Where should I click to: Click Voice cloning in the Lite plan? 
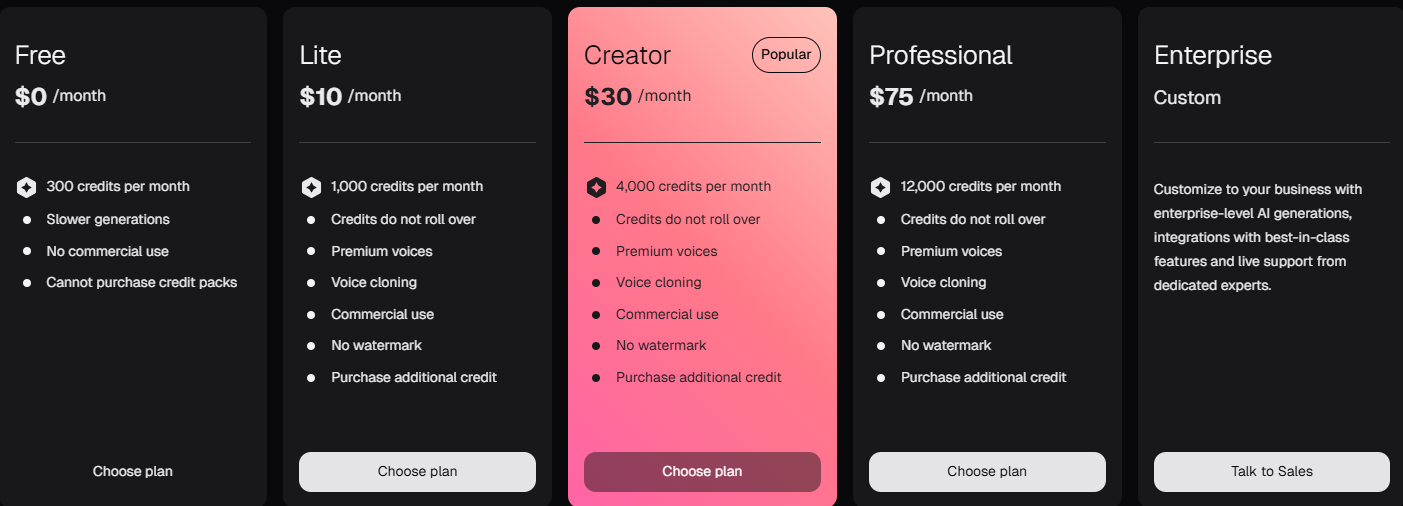[x=374, y=282]
